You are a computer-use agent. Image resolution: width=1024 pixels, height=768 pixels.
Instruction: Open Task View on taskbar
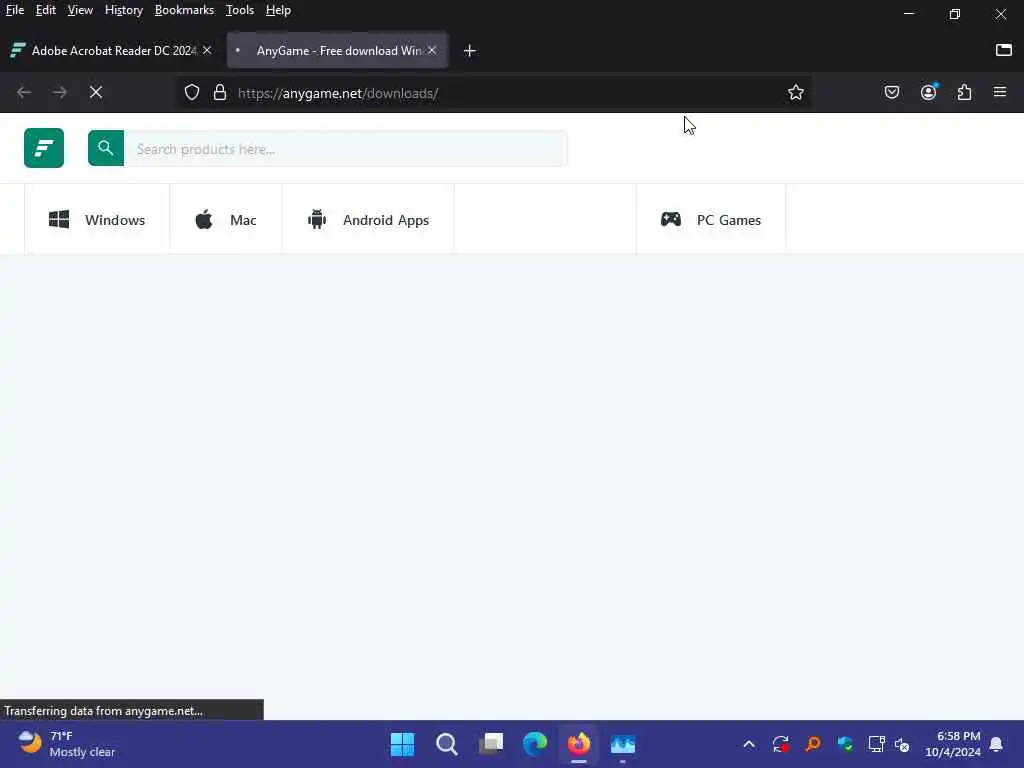491,744
